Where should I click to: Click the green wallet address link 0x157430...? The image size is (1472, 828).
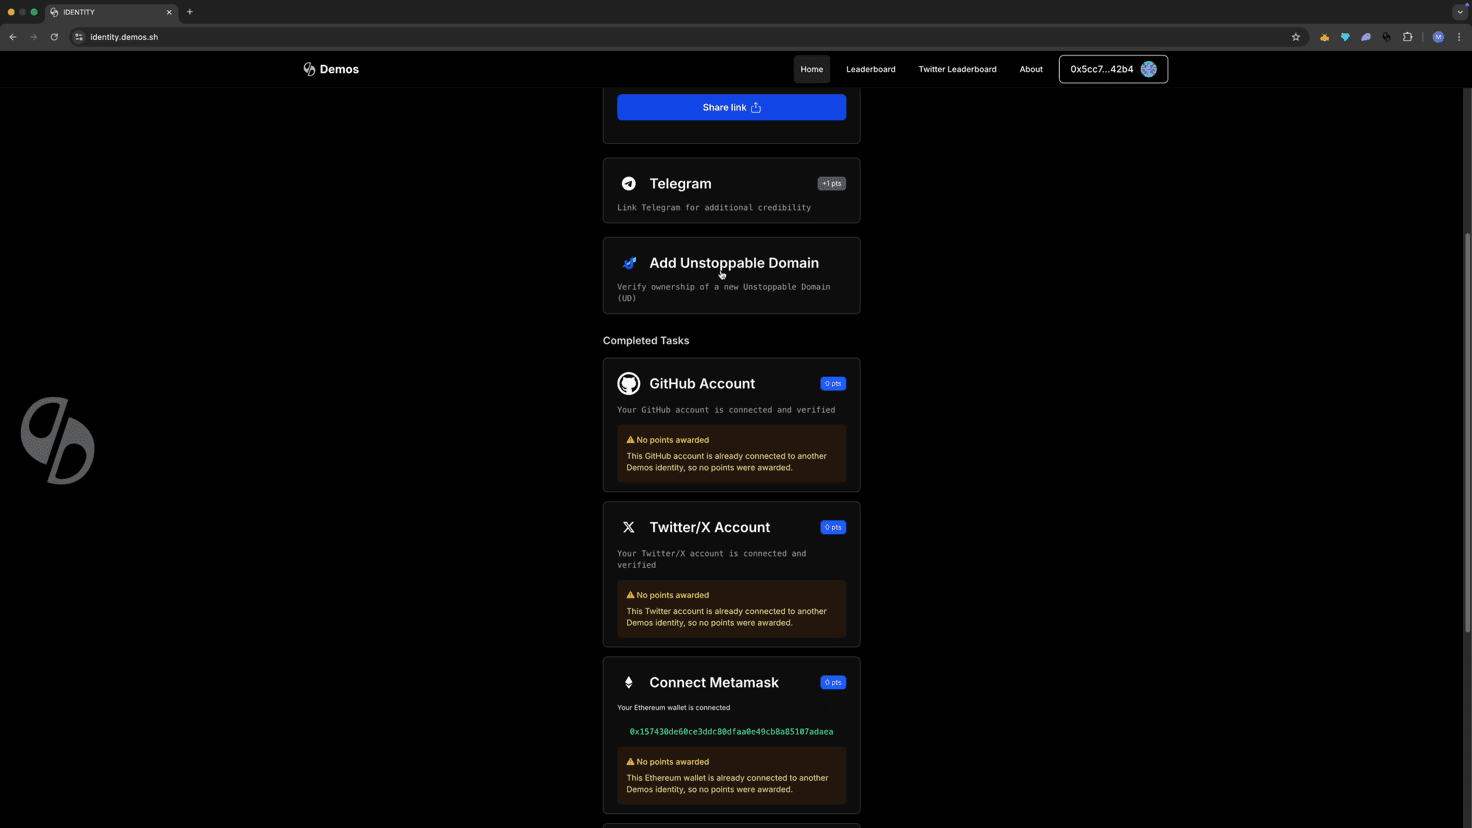(731, 731)
